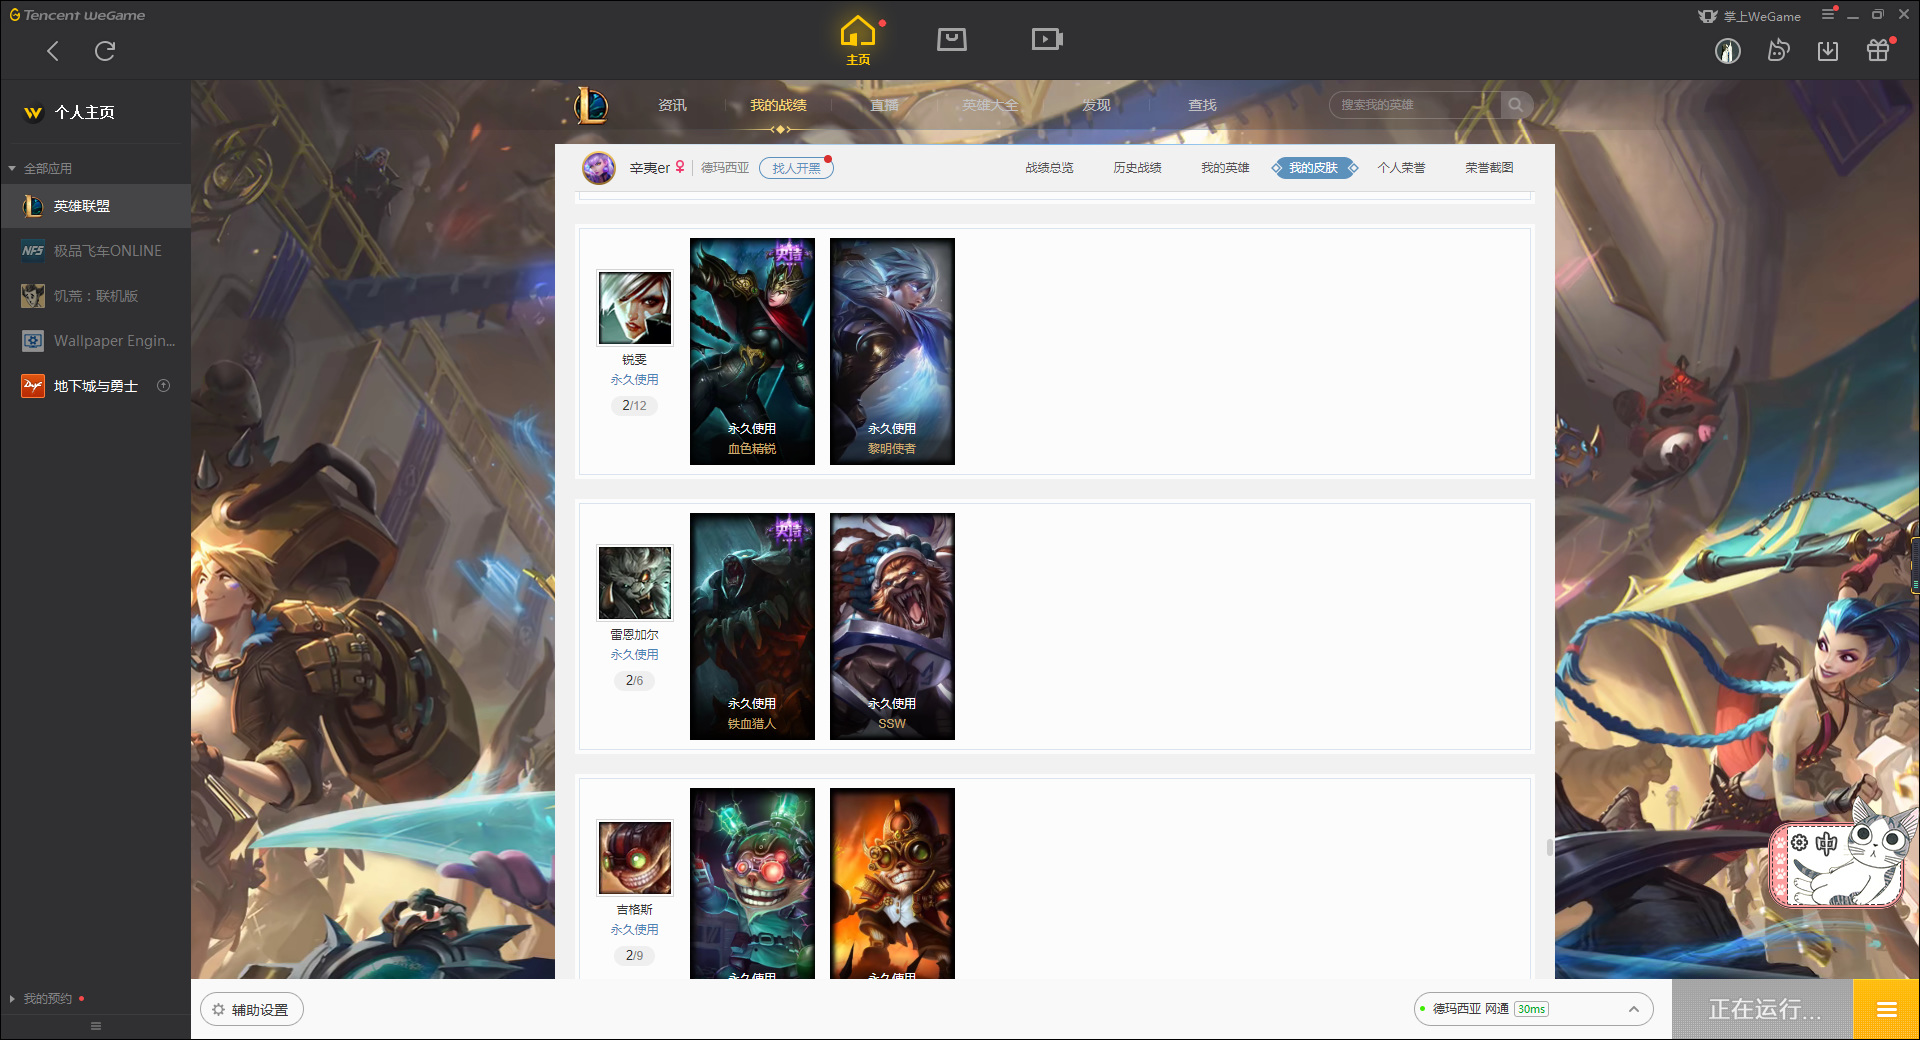Click the settings gear on cat widget
1920x1040 pixels.
[x=1799, y=843]
